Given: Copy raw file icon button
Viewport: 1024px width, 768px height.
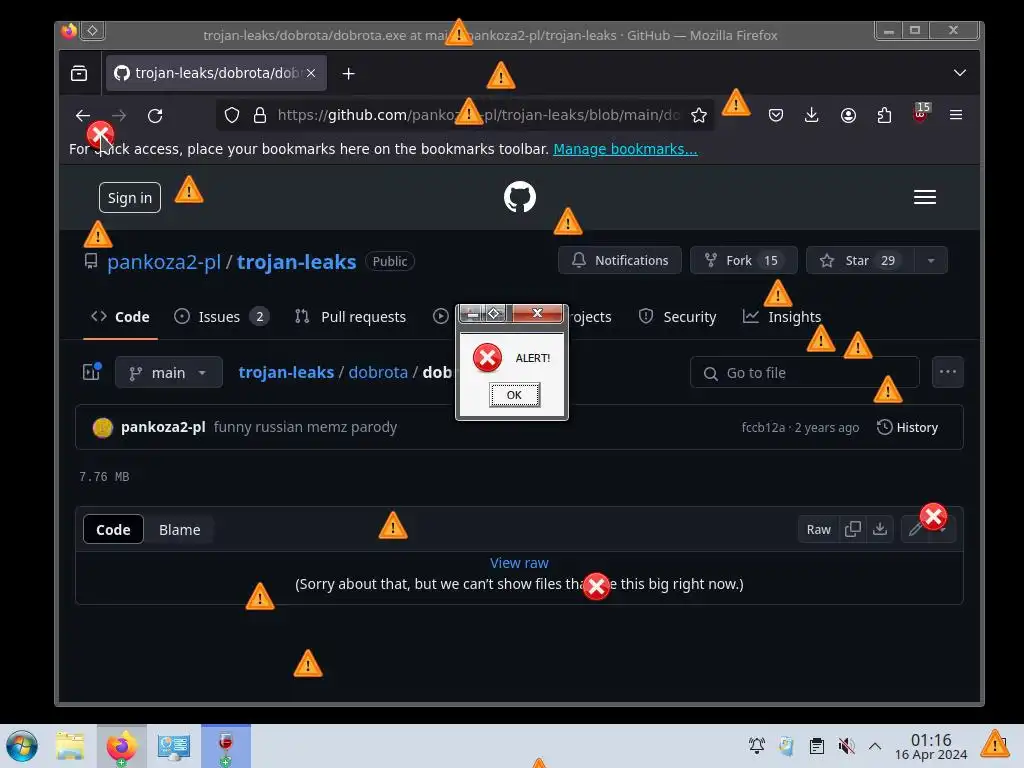Looking at the screenshot, I should click(x=852, y=529).
